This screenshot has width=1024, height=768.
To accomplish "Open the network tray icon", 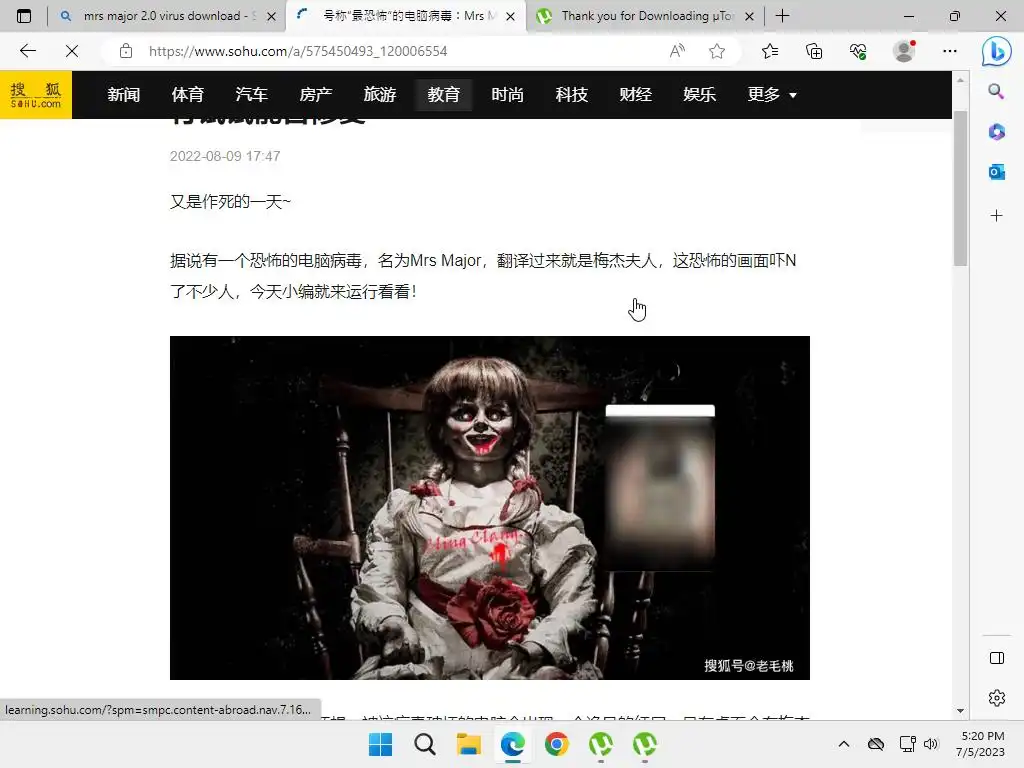I will tap(907, 744).
